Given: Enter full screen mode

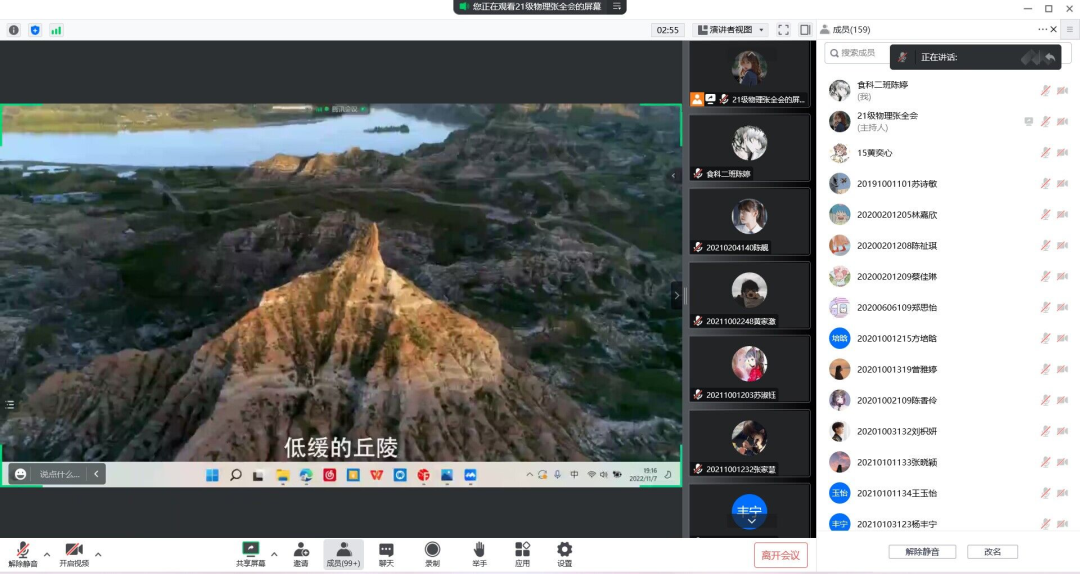Looking at the screenshot, I should pos(783,30).
